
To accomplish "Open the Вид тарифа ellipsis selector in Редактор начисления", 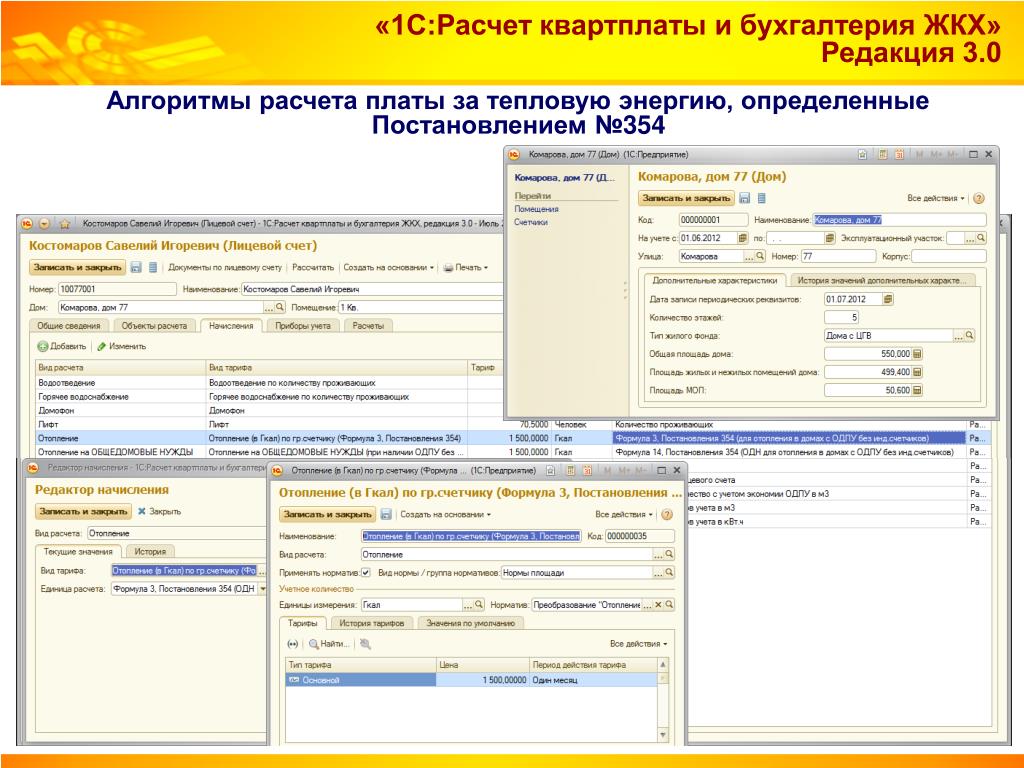I will click(x=262, y=571).
